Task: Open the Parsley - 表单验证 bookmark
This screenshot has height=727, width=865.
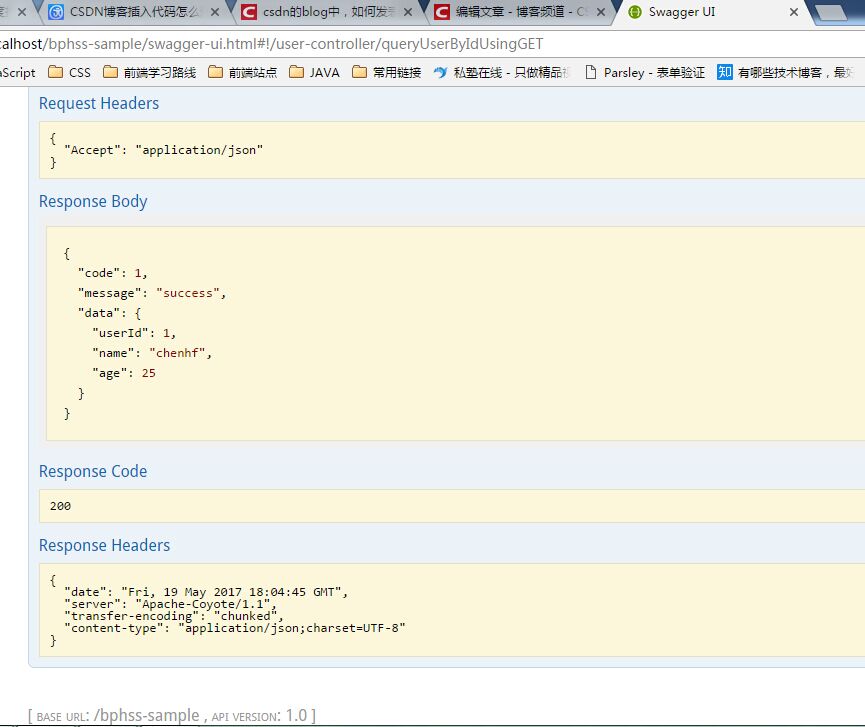Action: coord(644,72)
